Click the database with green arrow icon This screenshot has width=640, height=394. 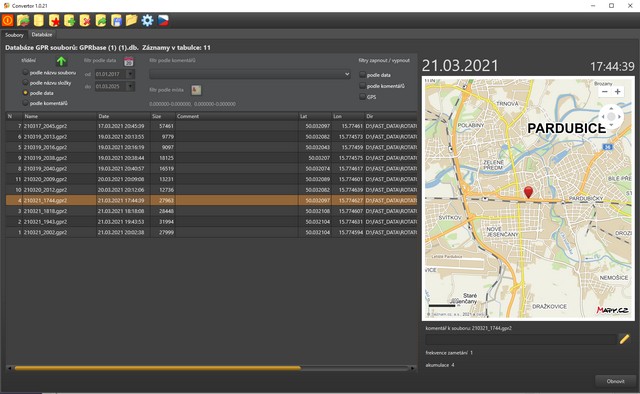pos(100,20)
